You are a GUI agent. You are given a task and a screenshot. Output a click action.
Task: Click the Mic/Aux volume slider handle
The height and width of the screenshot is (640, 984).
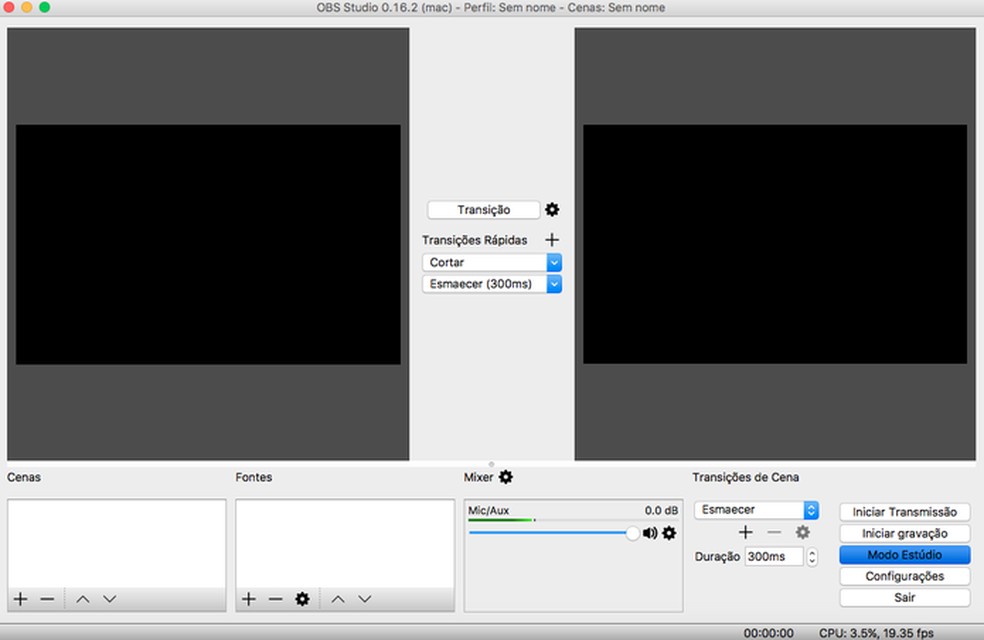point(633,533)
